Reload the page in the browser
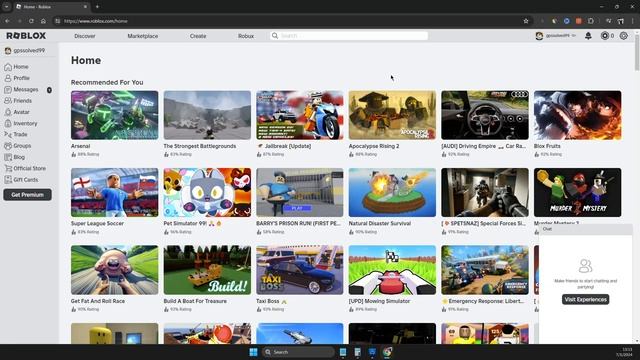 (31, 21)
